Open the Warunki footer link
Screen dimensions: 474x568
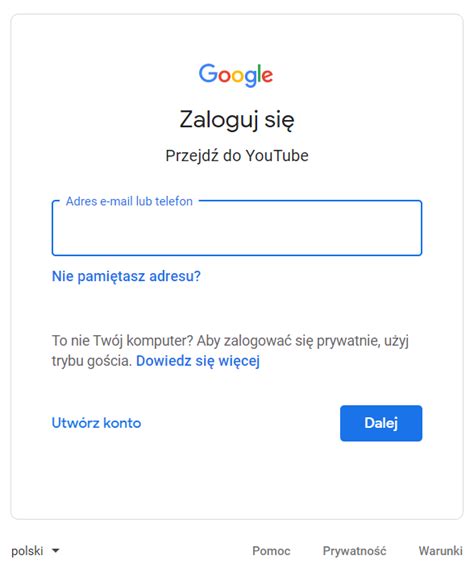click(x=441, y=551)
